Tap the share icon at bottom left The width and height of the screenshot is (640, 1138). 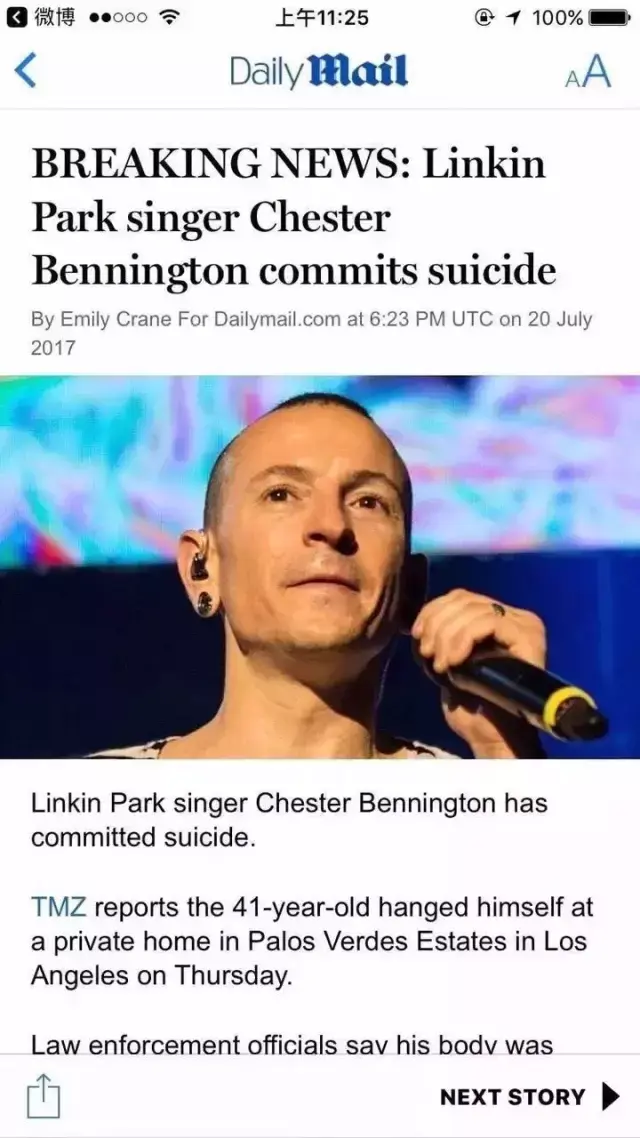43,1096
